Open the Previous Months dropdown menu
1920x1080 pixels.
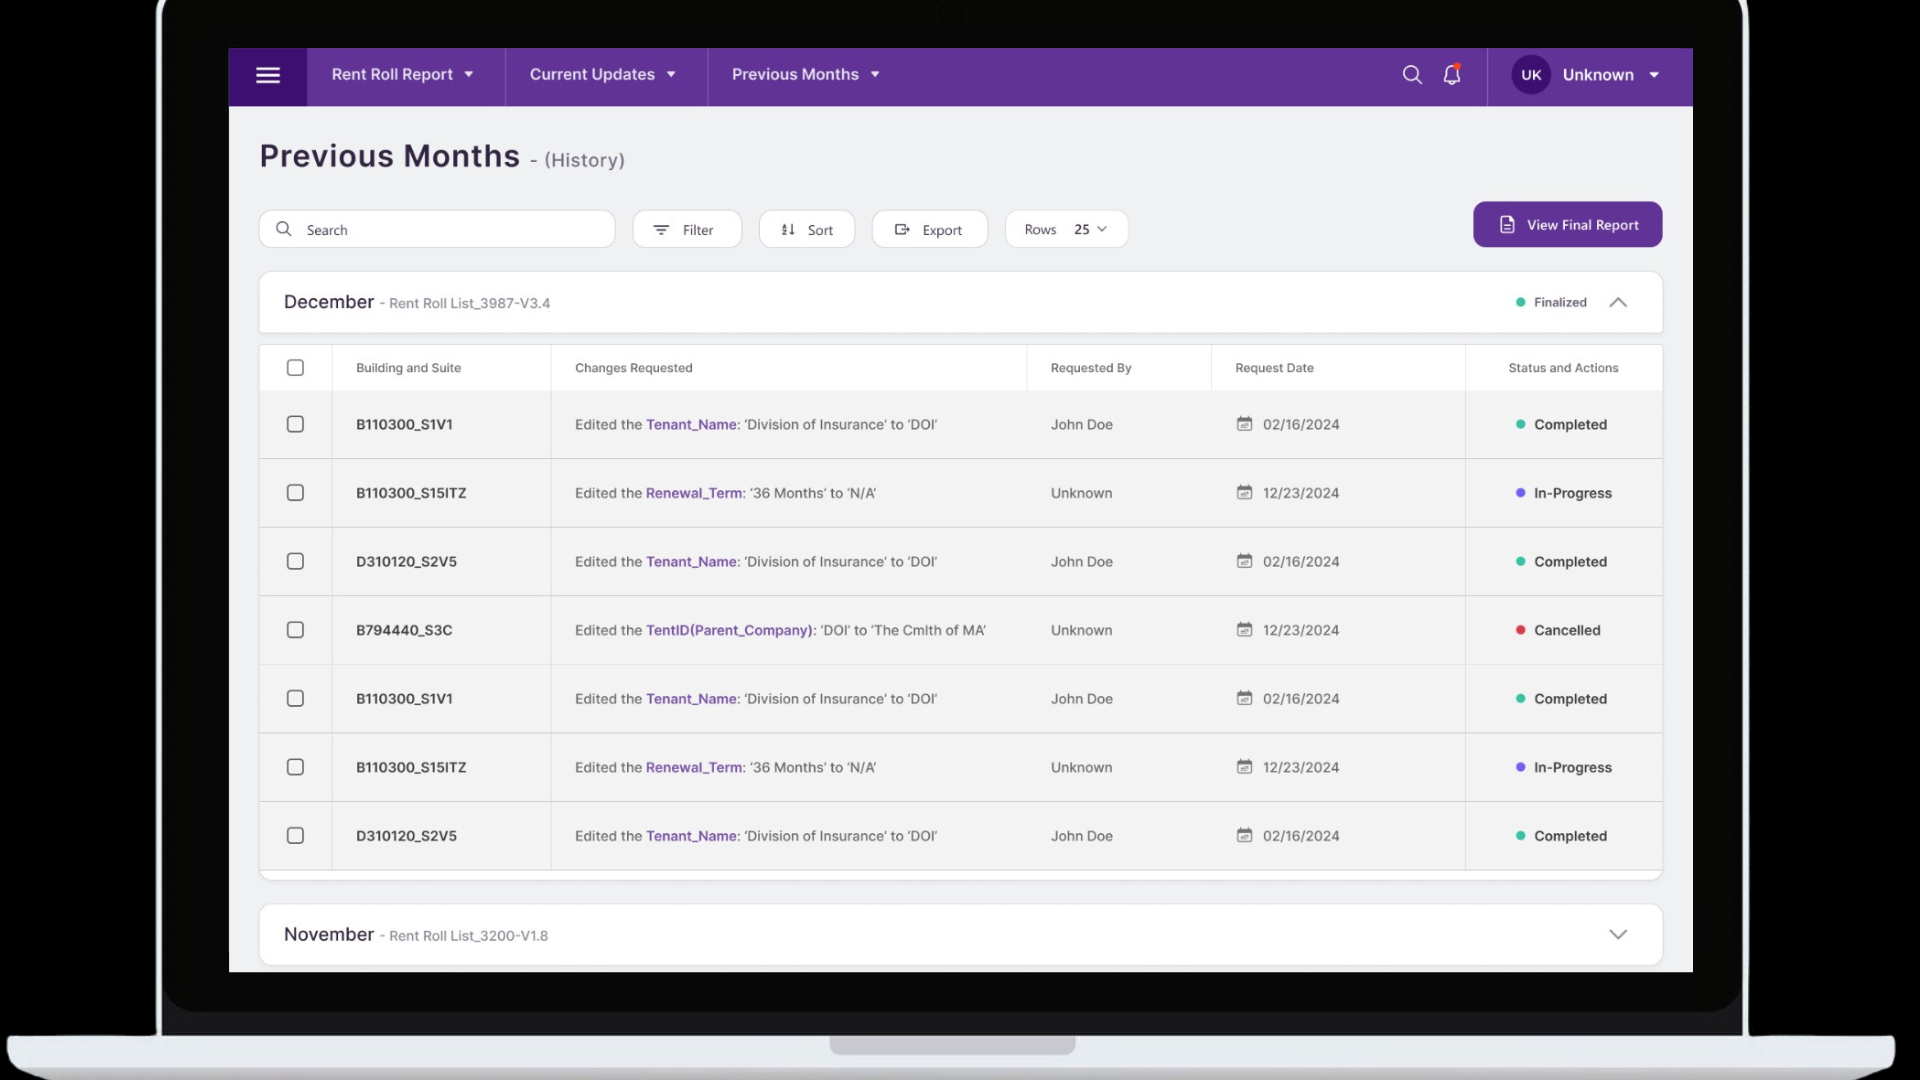[804, 74]
